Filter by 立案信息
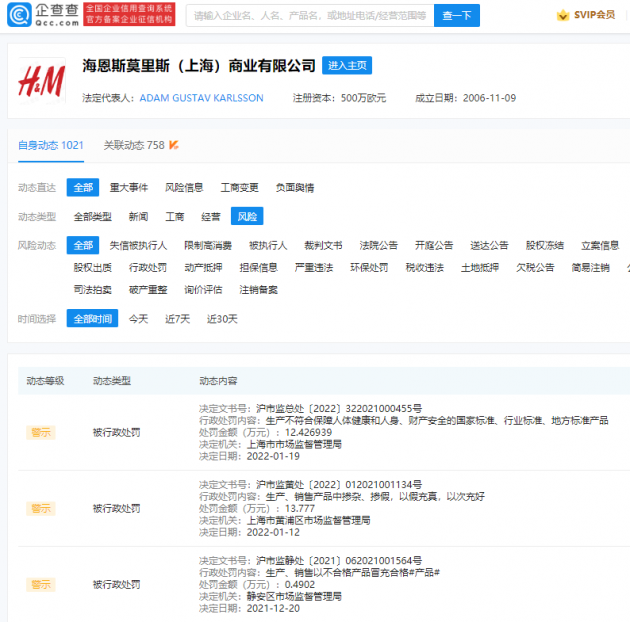Viewport: 630px width, 622px height. (x=600, y=246)
